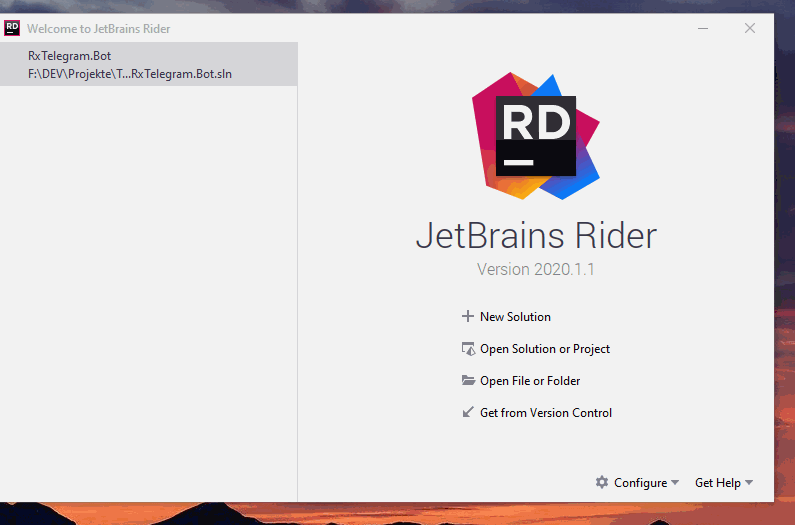
Task: Open the Configure menu
Action: click(640, 483)
